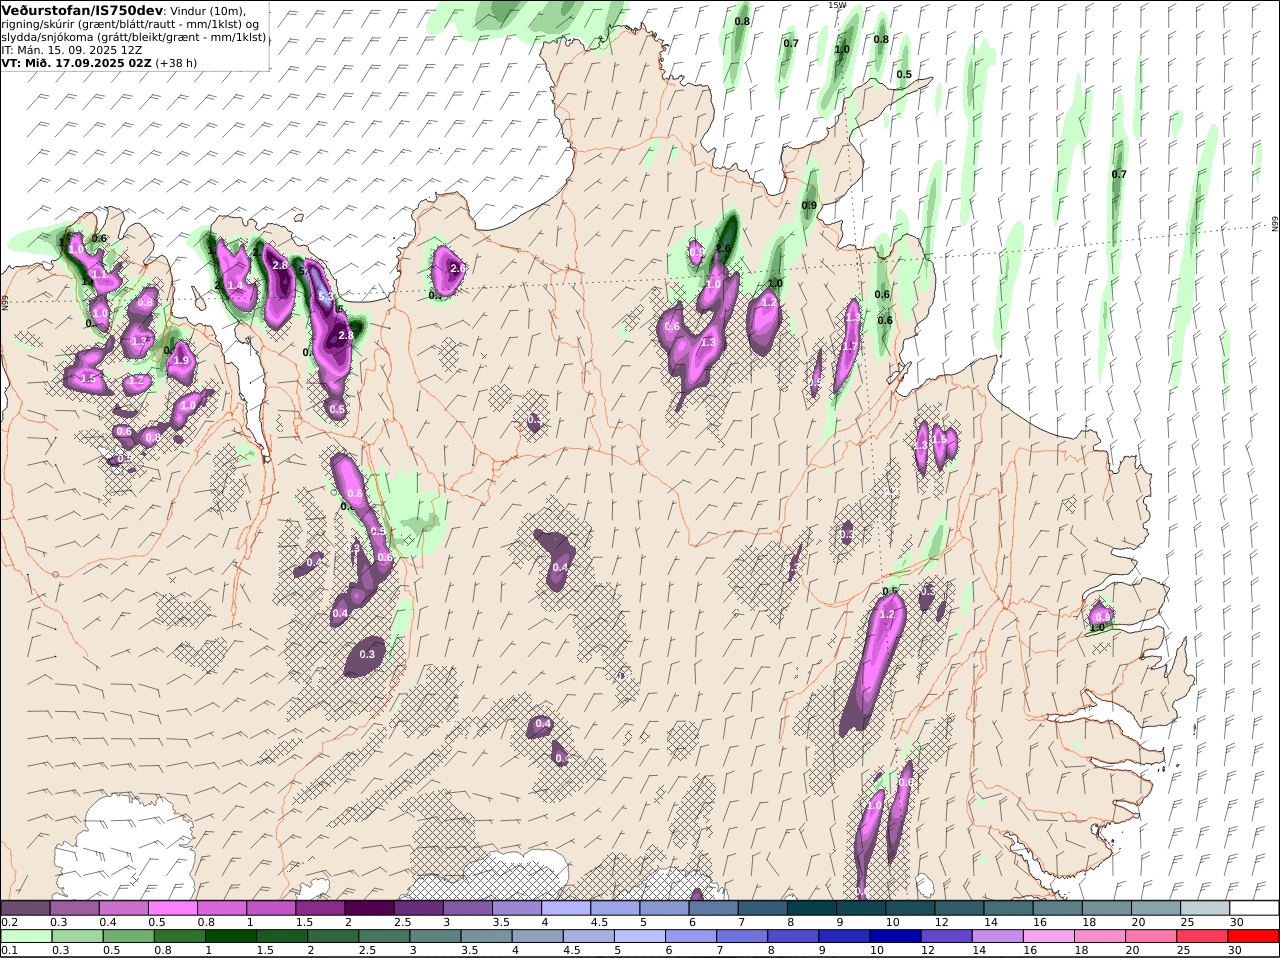The image size is (1280, 958).
Task: Choose the rain-scale swatch labeled 14
Action: [x=997, y=936]
